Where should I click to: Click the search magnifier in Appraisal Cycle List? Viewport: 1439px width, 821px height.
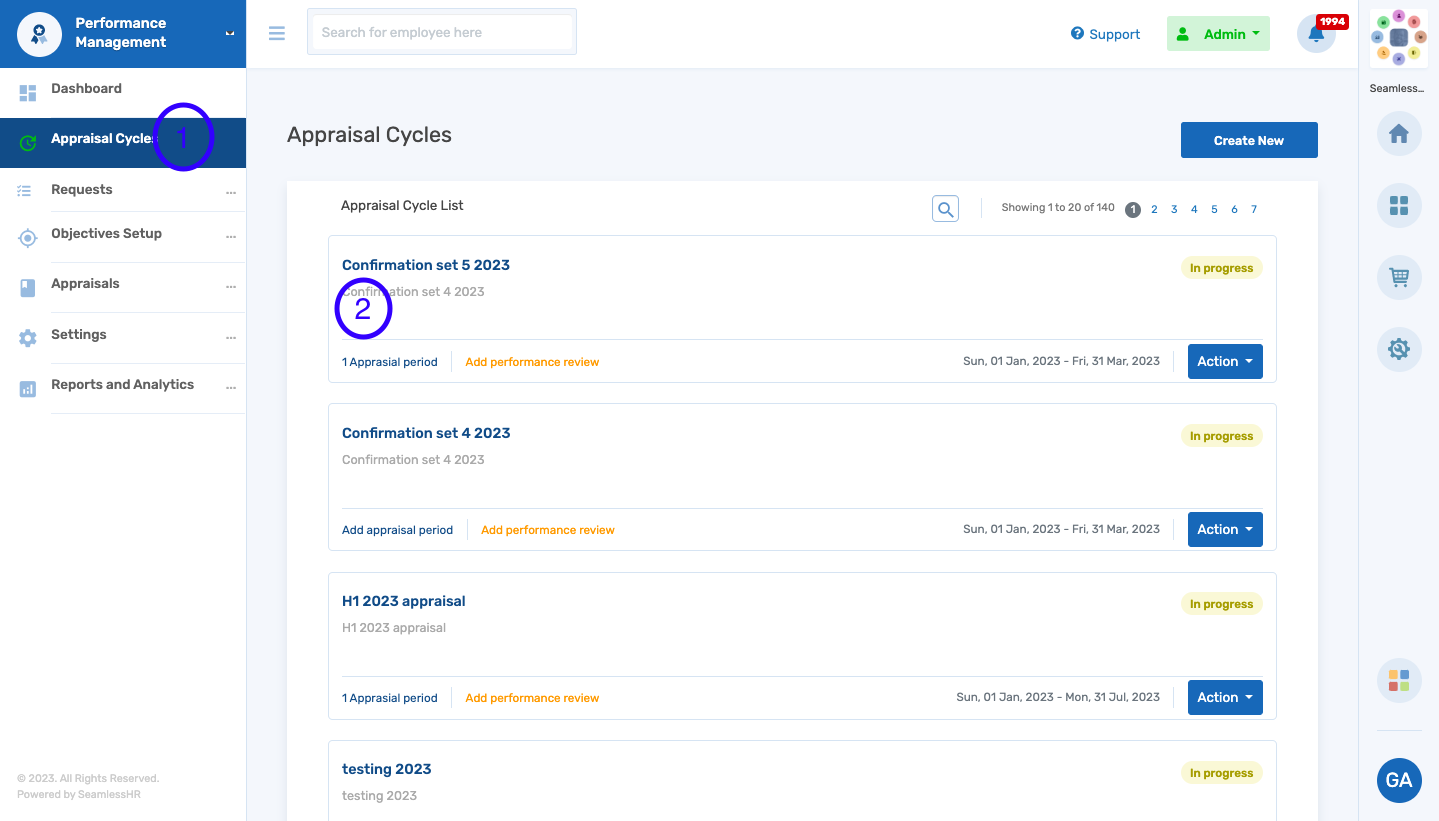coord(945,208)
